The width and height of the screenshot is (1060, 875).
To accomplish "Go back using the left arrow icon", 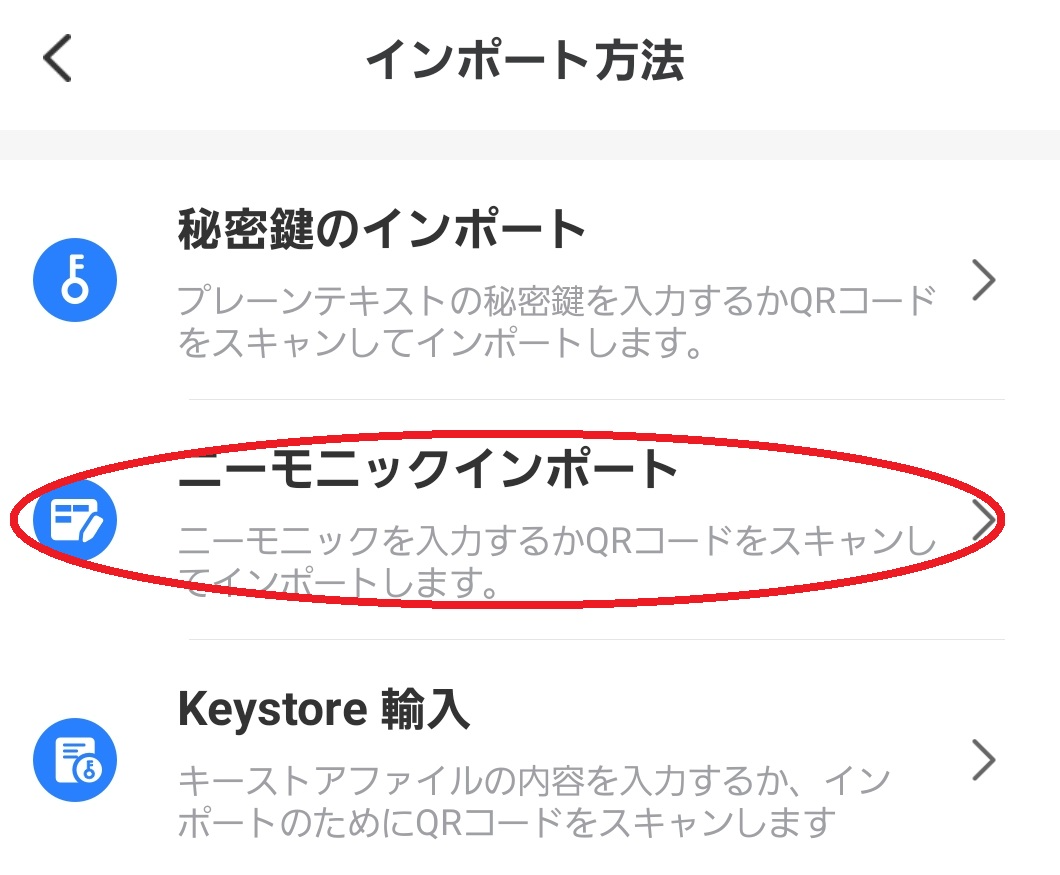I will click(57, 58).
